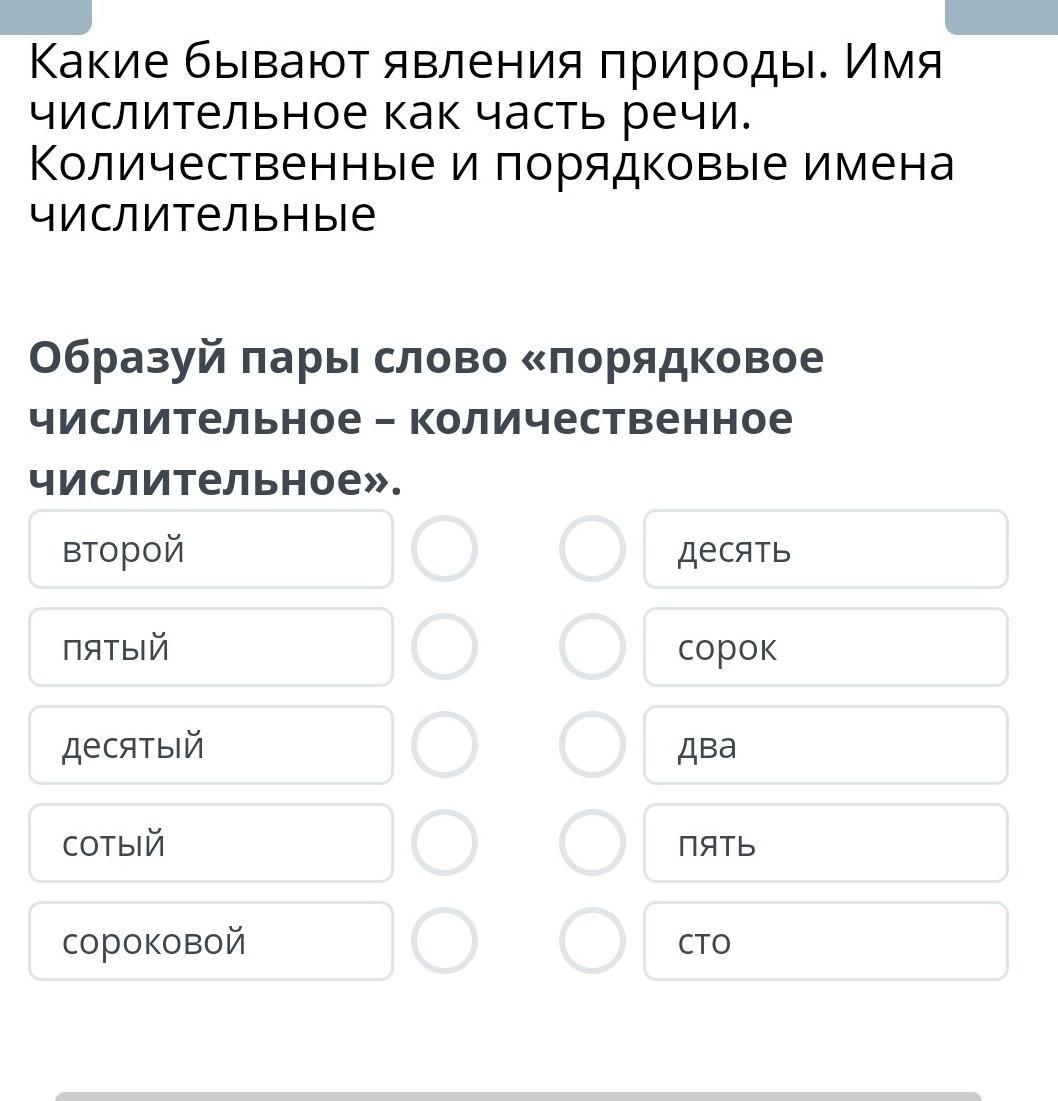Click the «два» answer card

click(x=825, y=745)
